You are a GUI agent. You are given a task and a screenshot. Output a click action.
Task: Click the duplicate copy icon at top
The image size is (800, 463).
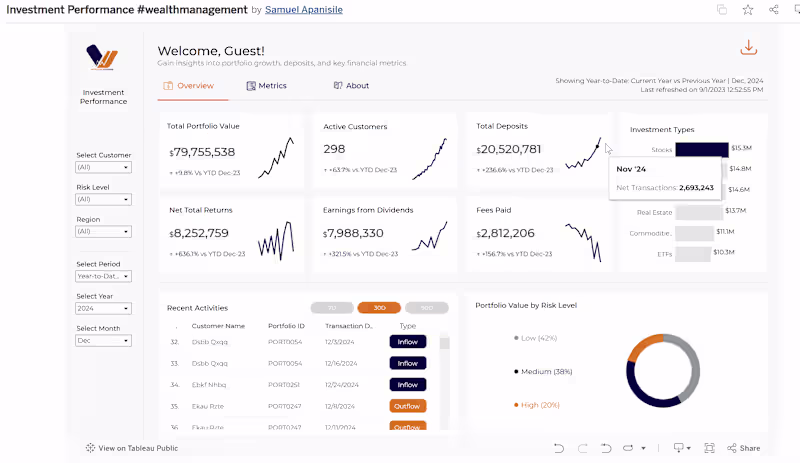(x=721, y=10)
